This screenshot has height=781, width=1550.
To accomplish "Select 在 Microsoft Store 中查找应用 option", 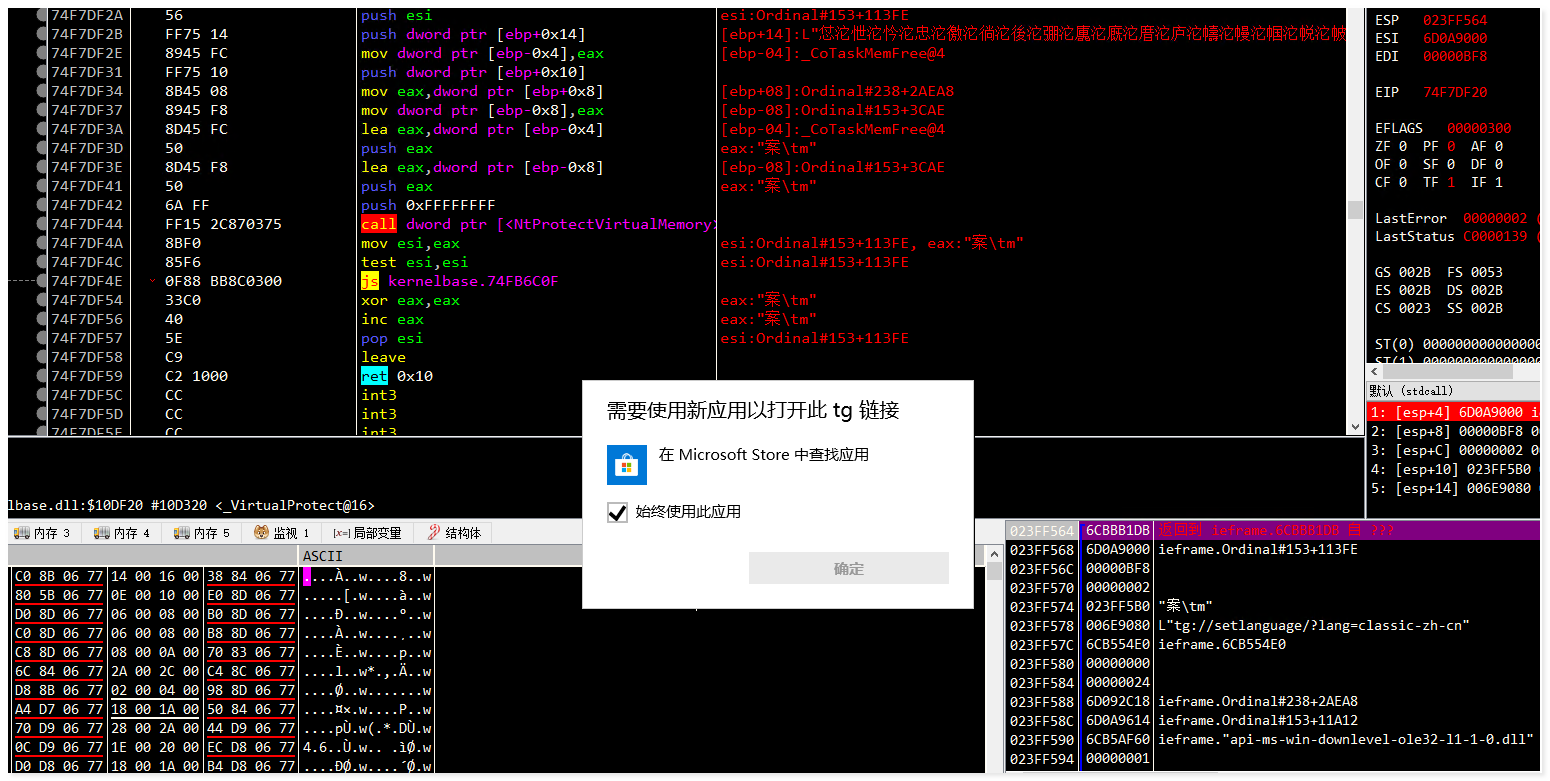I will click(x=763, y=455).
